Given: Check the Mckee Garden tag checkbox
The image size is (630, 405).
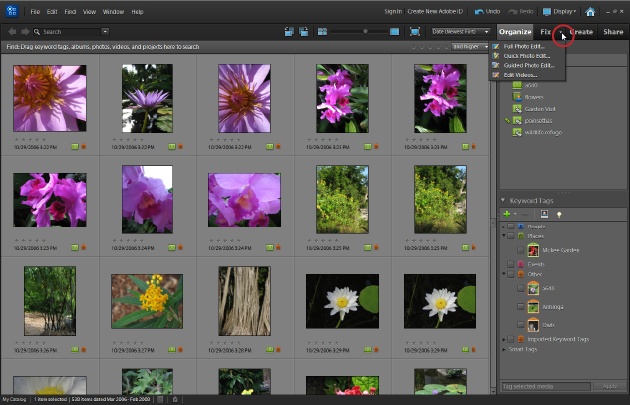Looking at the screenshot, I should click(x=522, y=249).
